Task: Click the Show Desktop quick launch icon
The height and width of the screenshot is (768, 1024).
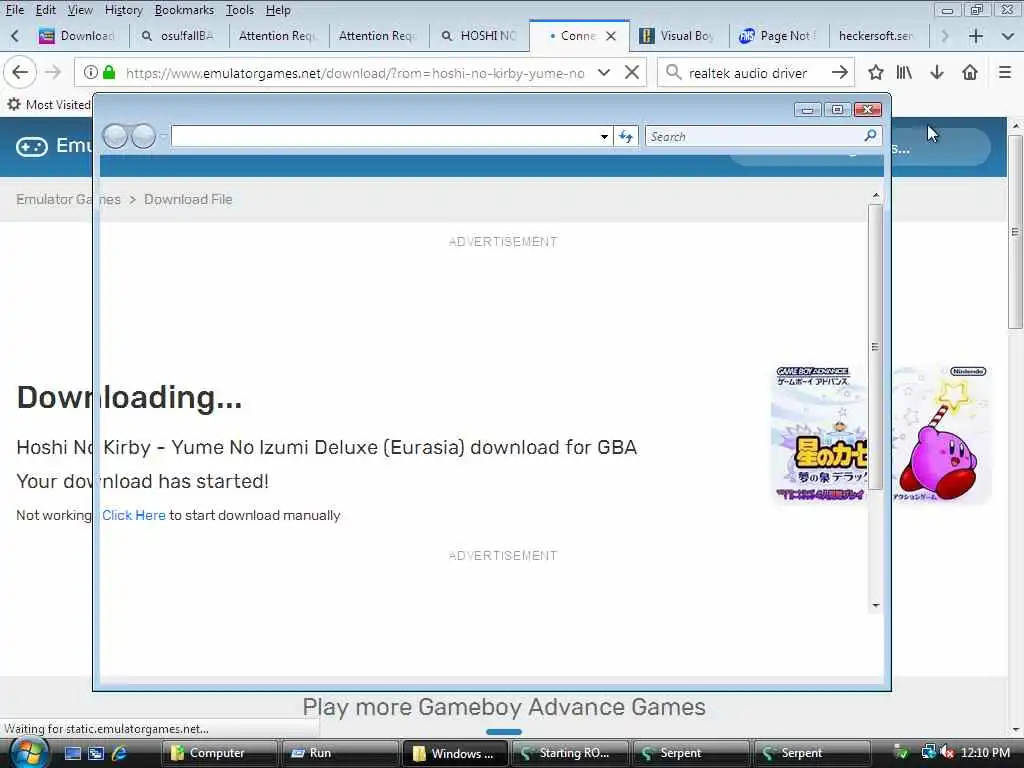Action: tap(72, 753)
